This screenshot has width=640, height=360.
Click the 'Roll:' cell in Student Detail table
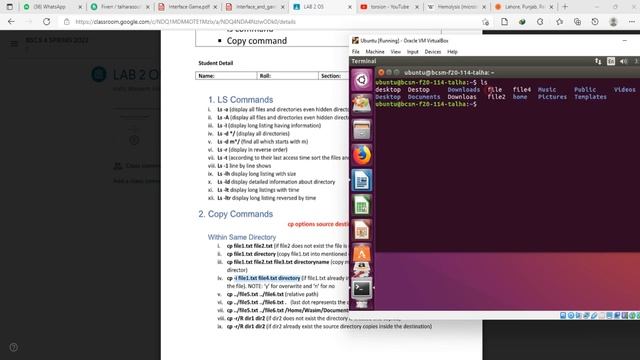(288, 76)
